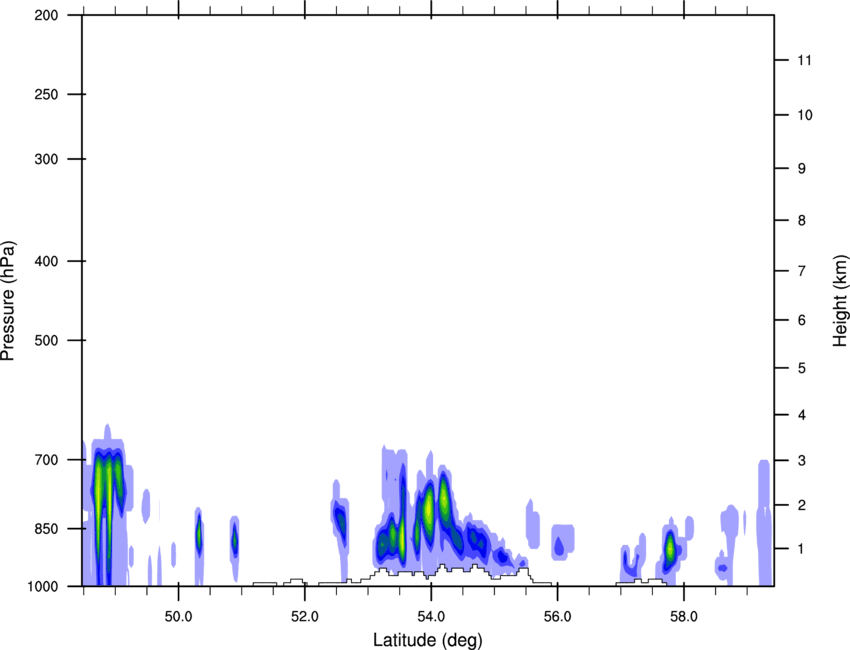Click the contour blob near latitude 57.8
Screen dimensions: 850x650
(670, 549)
